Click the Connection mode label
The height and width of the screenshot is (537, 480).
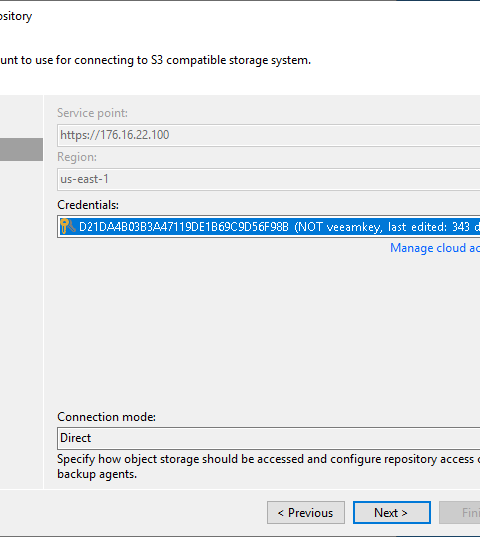point(106,417)
